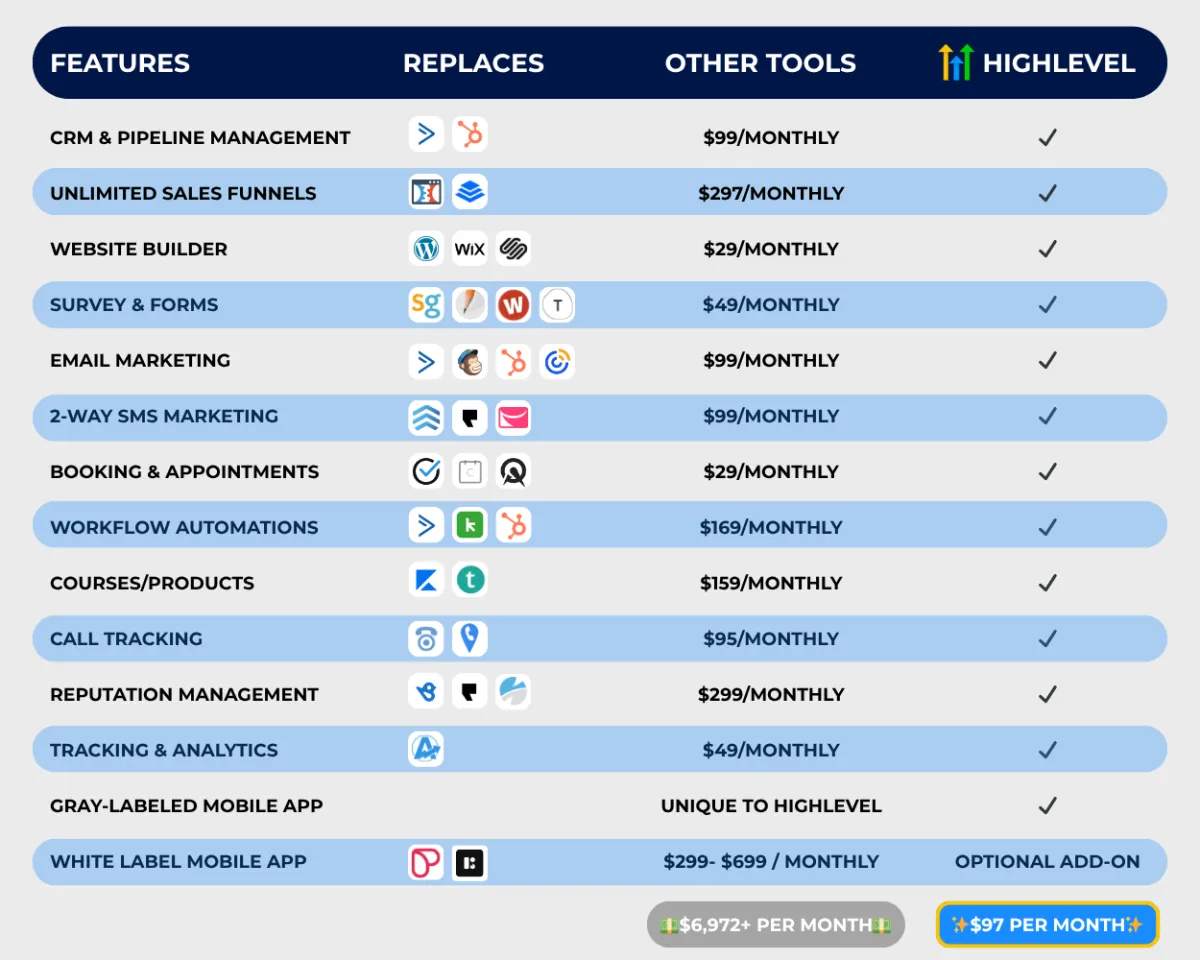Screen dimensions: 1200x960
Task: Click the '$95/MONTHLY' price
Action: click(771, 639)
